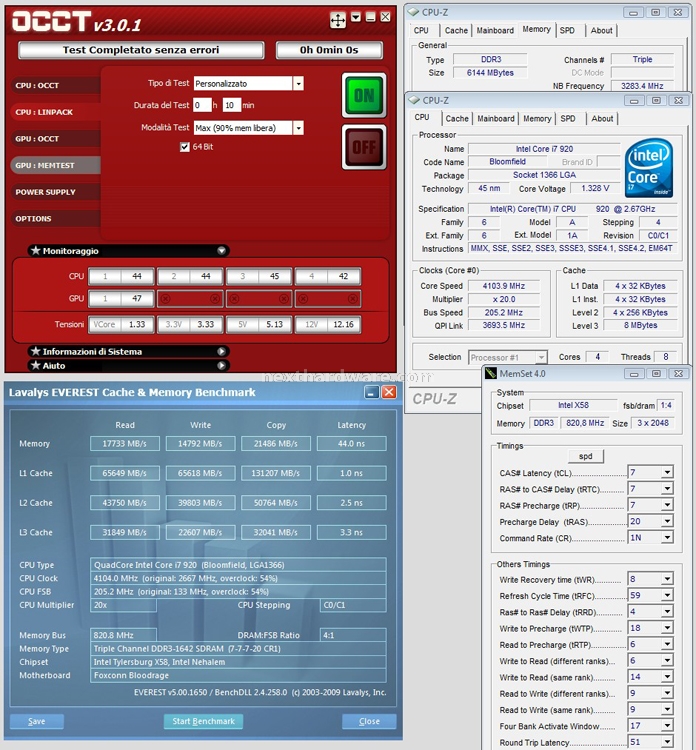696x750 pixels.
Task: Select the GPU : OCCT tab
Action: [x=55, y=139]
